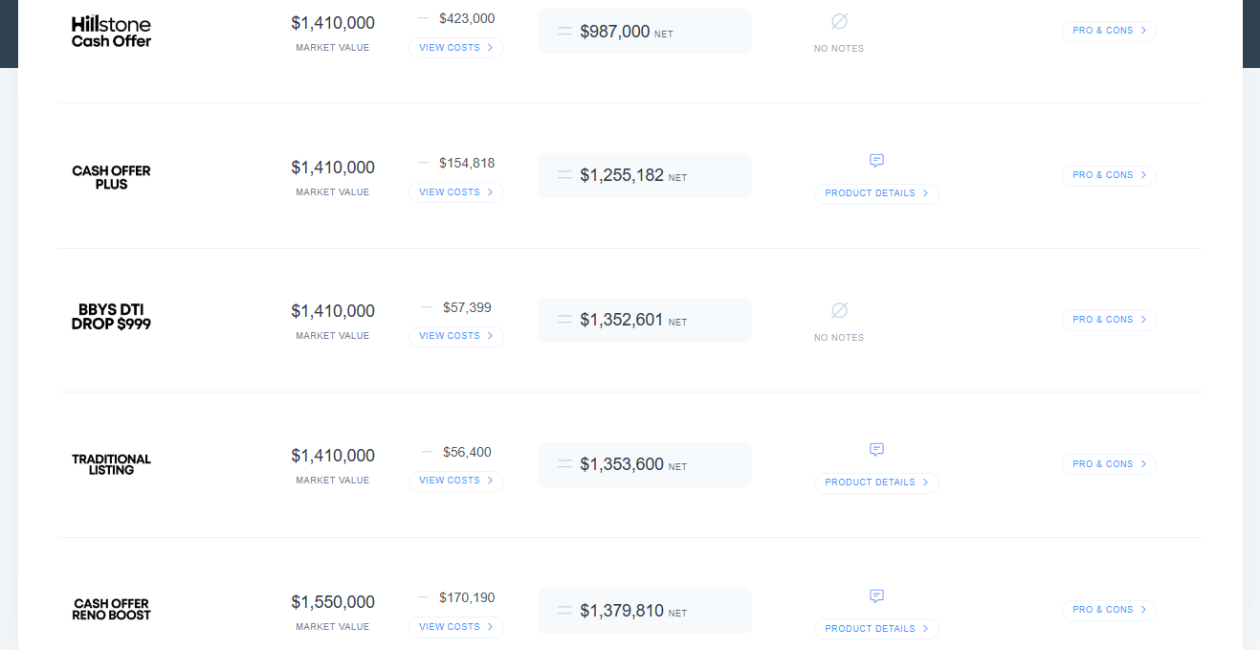Expand View Costs for Cash Offer Plus
The image size is (1260, 650).
pyautogui.click(x=456, y=192)
